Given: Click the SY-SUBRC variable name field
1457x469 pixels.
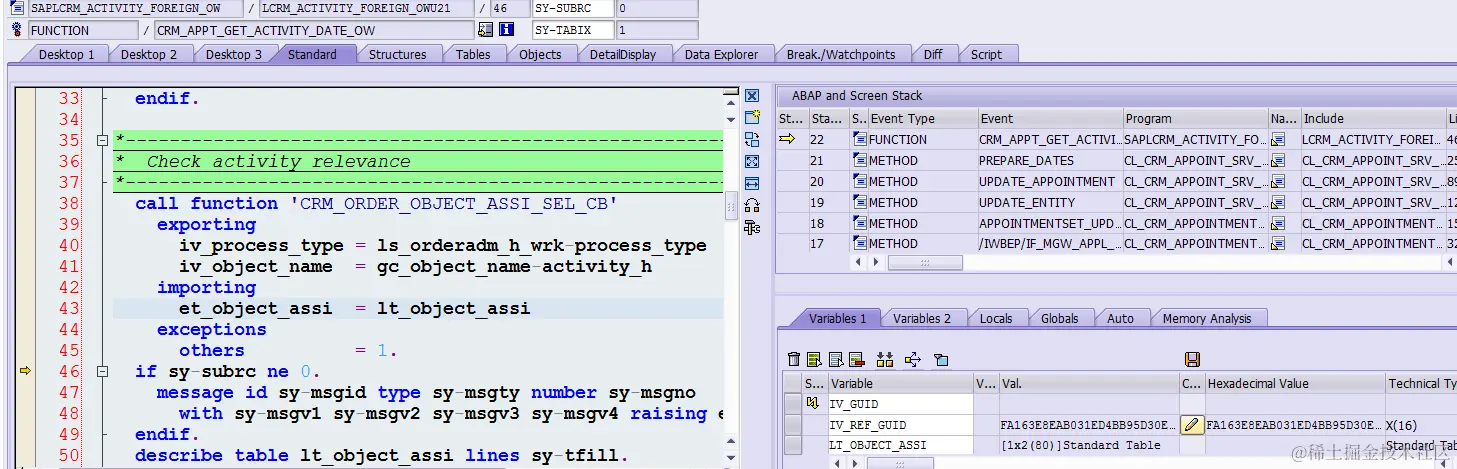Looking at the screenshot, I should coord(571,8).
